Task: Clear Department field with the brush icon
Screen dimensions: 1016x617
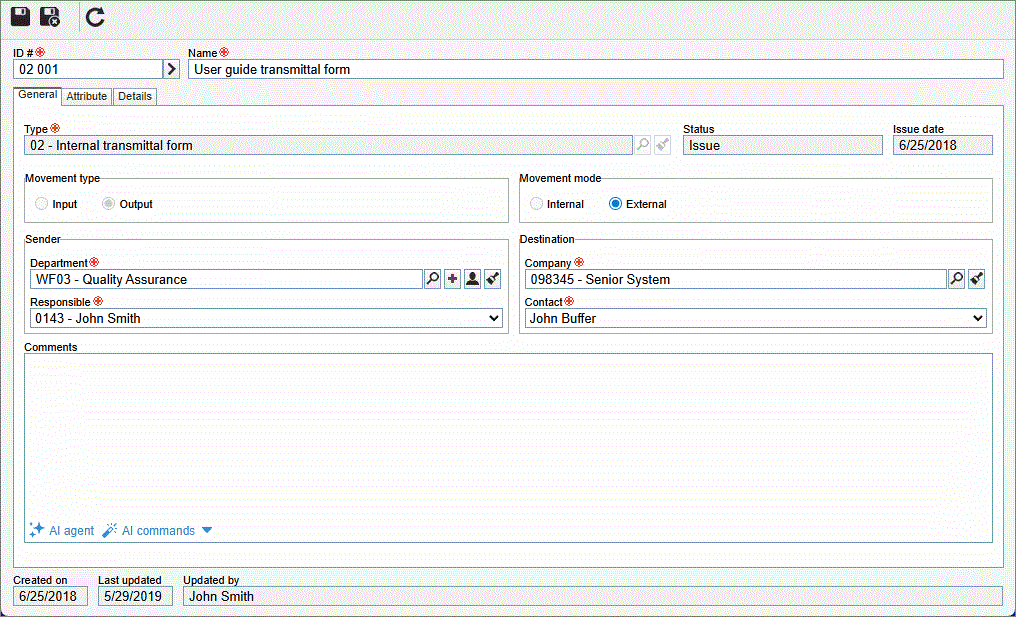Action: [492, 280]
